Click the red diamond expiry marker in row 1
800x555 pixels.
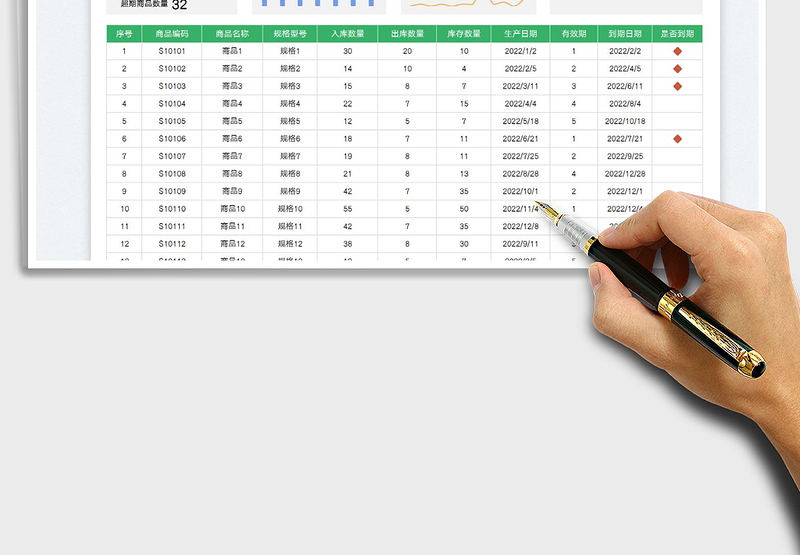677,51
